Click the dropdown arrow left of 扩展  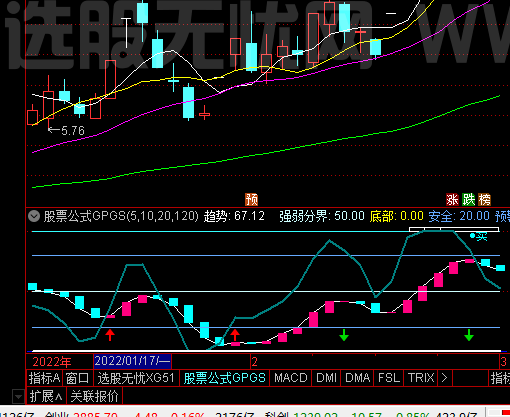(18, 397)
